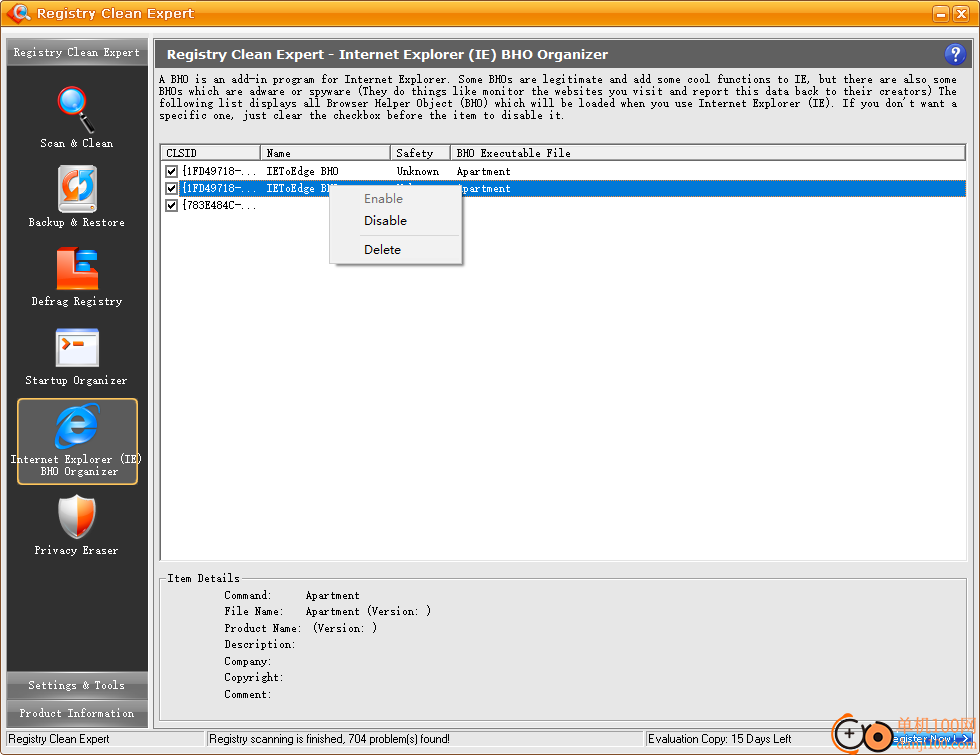
Task: Choose Disable from the context menu
Action: (385, 221)
